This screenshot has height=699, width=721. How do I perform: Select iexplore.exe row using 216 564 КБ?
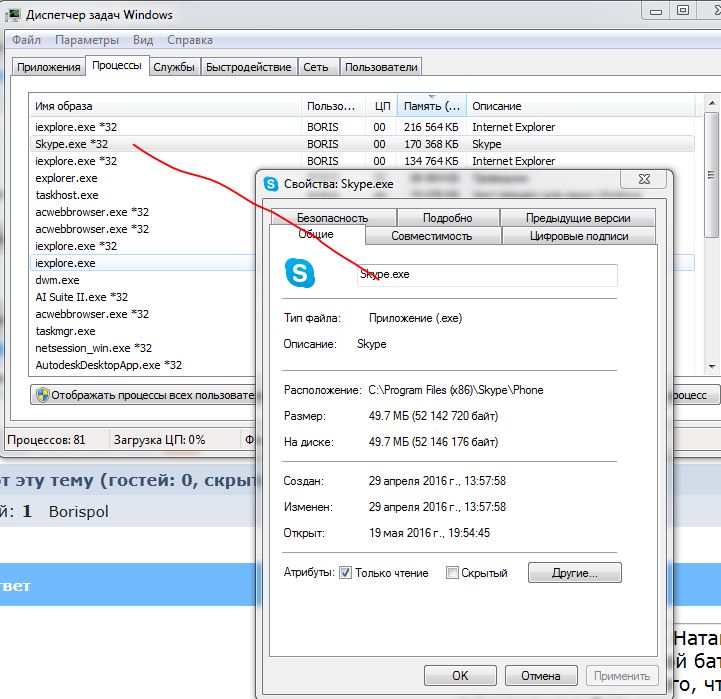(362, 127)
